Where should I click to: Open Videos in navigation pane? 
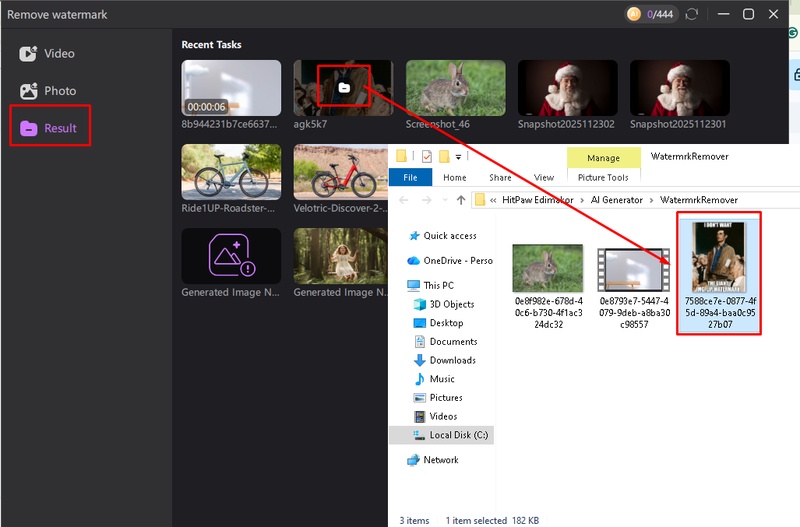pyautogui.click(x=435, y=416)
